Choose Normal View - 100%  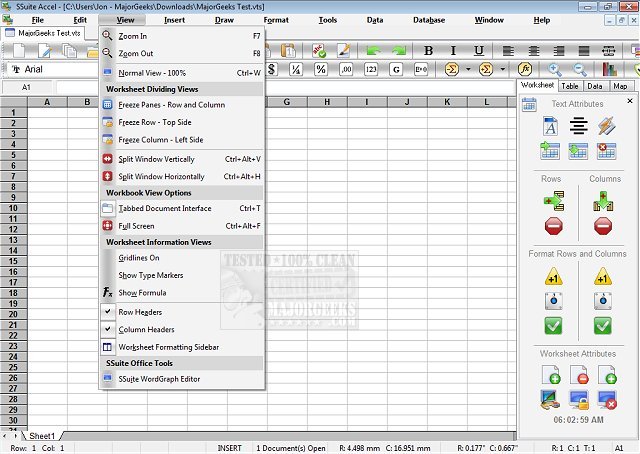click(182, 73)
